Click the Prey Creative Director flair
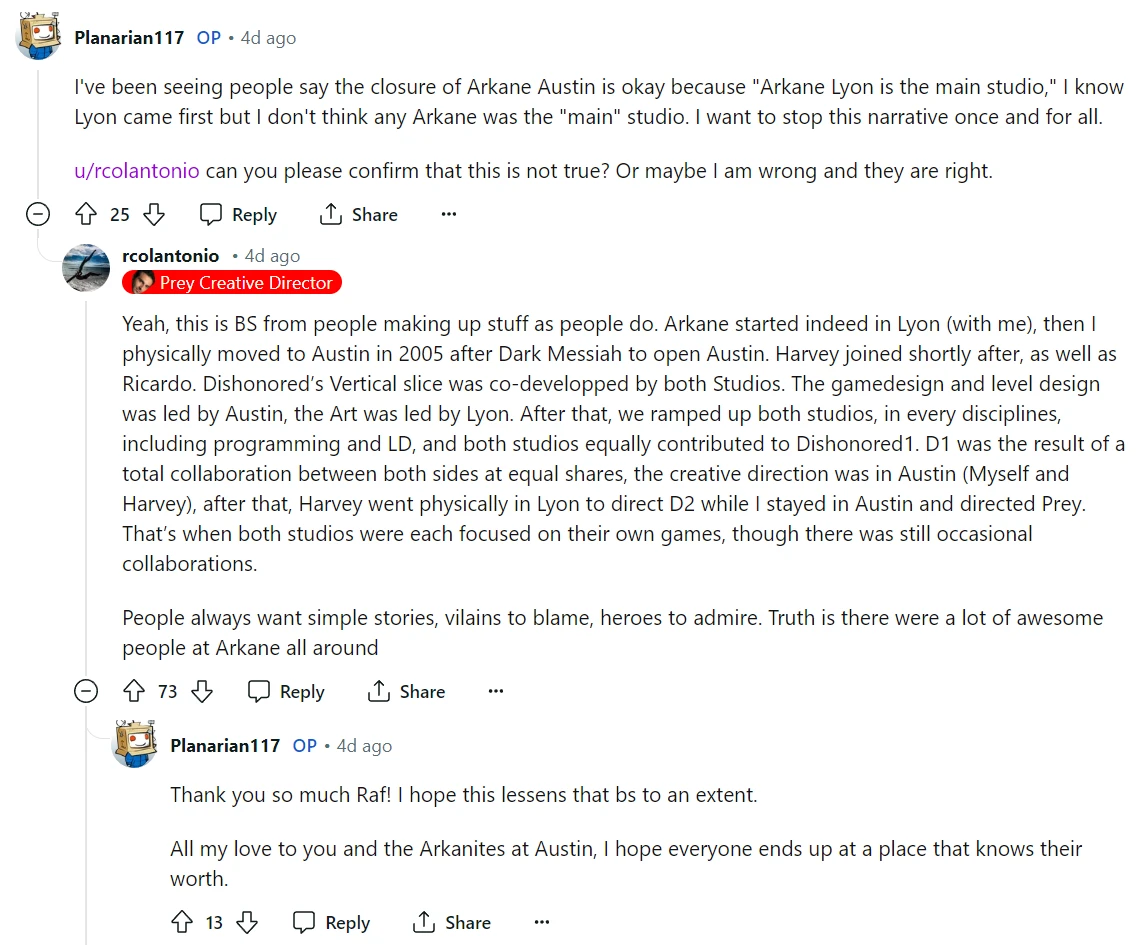1144x945 pixels. [x=232, y=283]
